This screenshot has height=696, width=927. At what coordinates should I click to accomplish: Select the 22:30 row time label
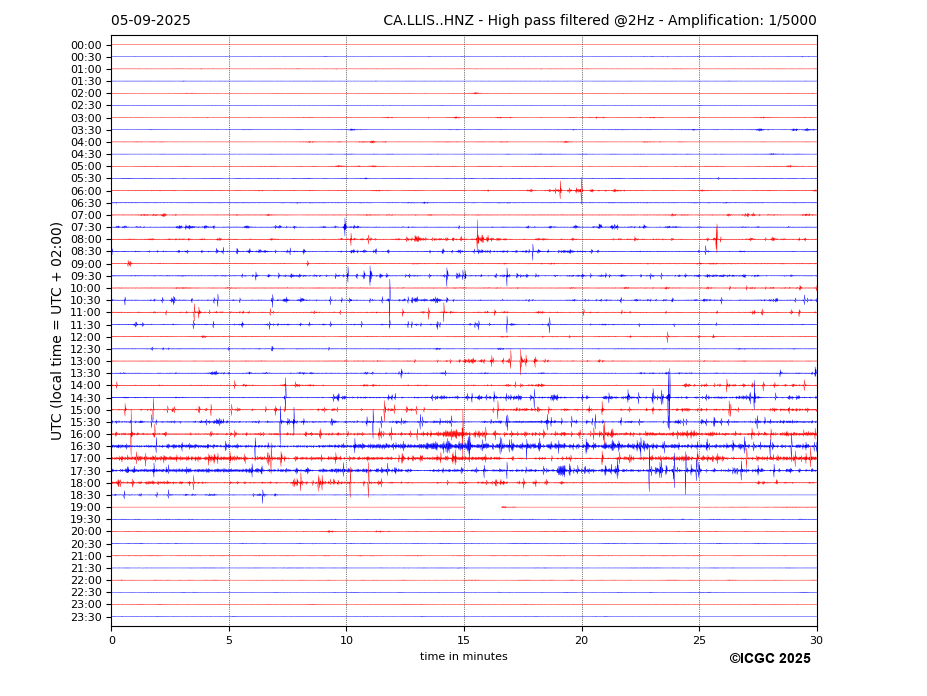coord(86,593)
